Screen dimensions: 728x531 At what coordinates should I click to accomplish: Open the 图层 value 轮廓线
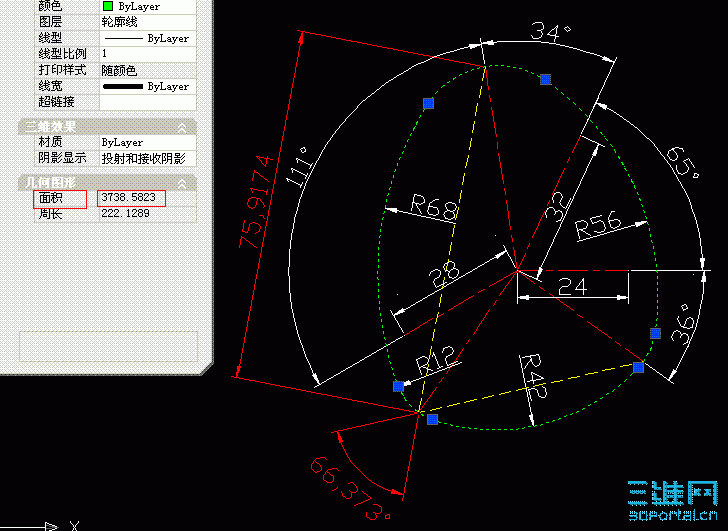click(148, 22)
